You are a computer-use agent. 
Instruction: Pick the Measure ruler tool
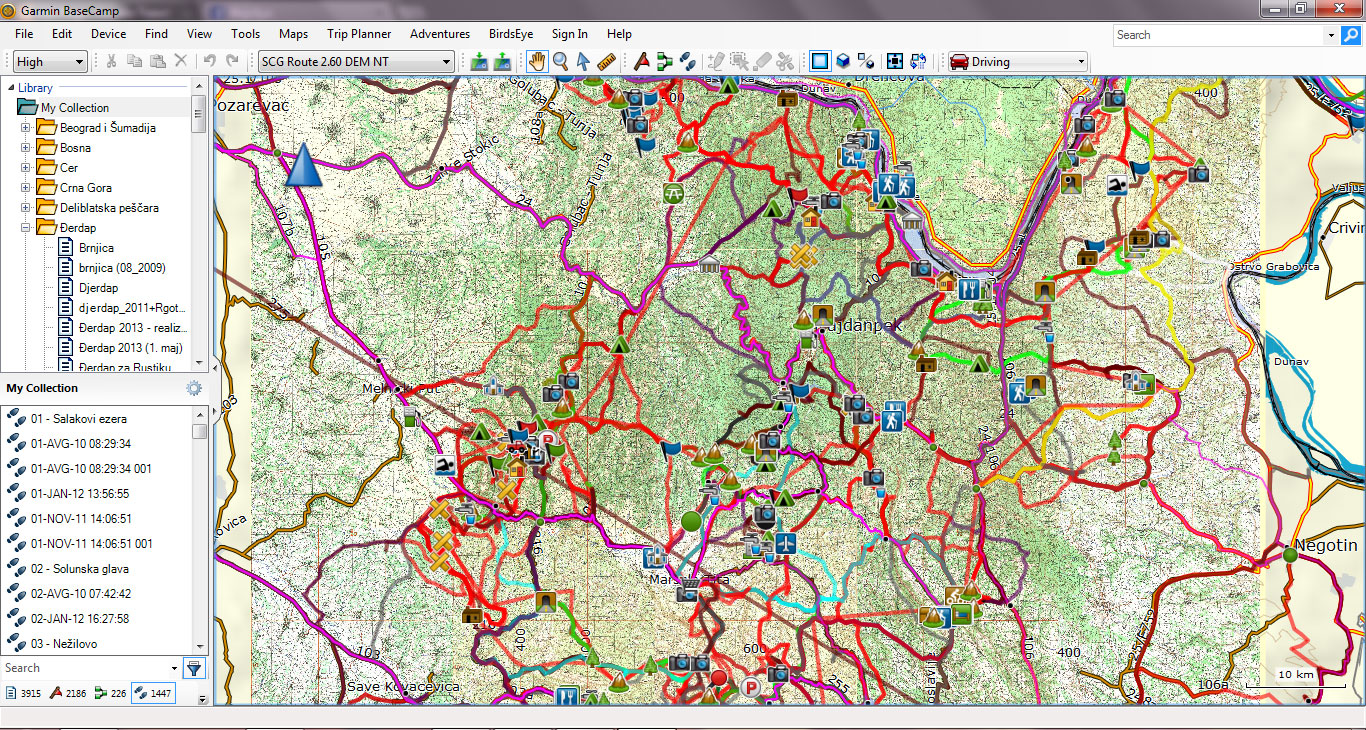pyautogui.click(x=605, y=62)
